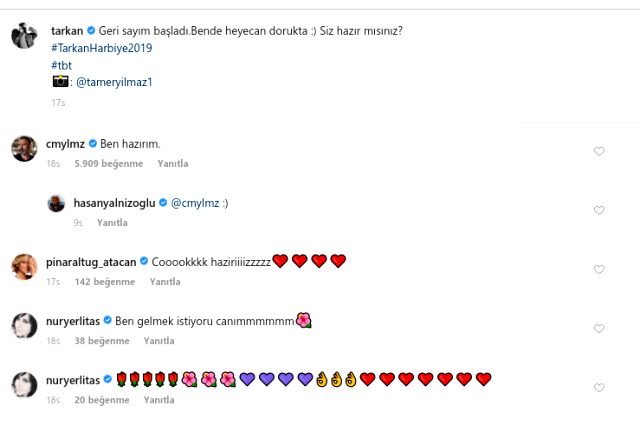Open pinaraltug_atacan's profile avatar
640x426 pixels.
(x=24, y=267)
